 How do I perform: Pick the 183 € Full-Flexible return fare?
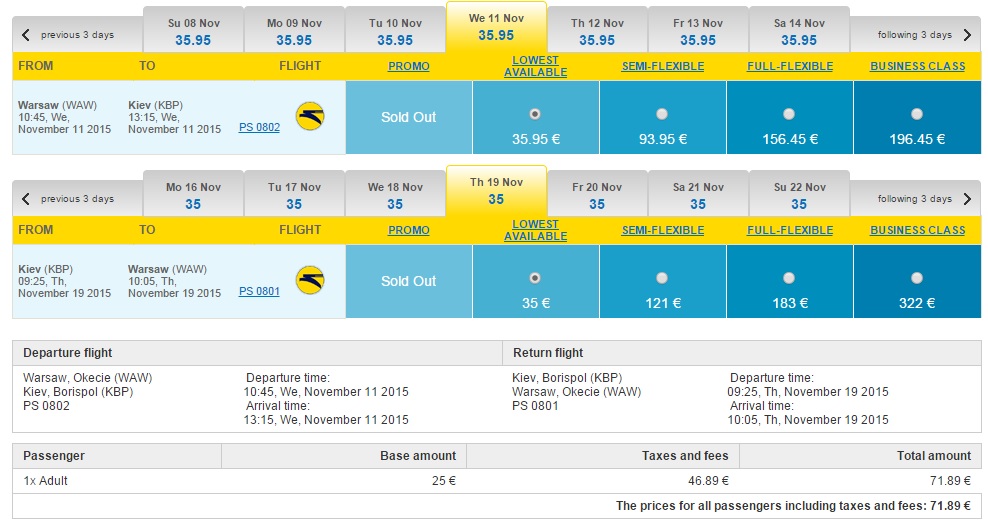[789, 278]
